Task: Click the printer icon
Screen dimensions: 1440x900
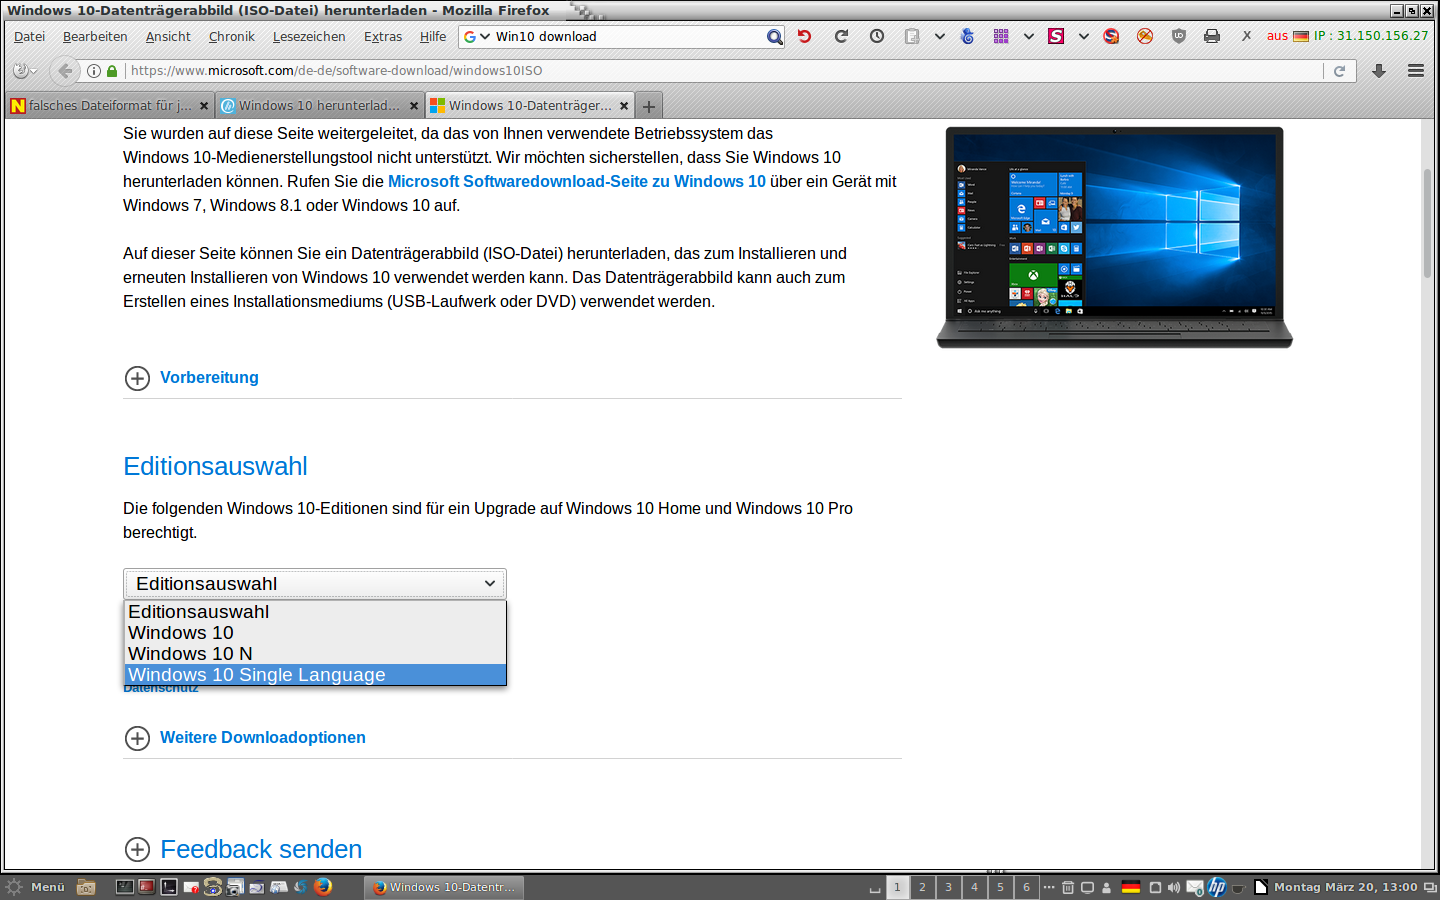Action: [1212, 36]
